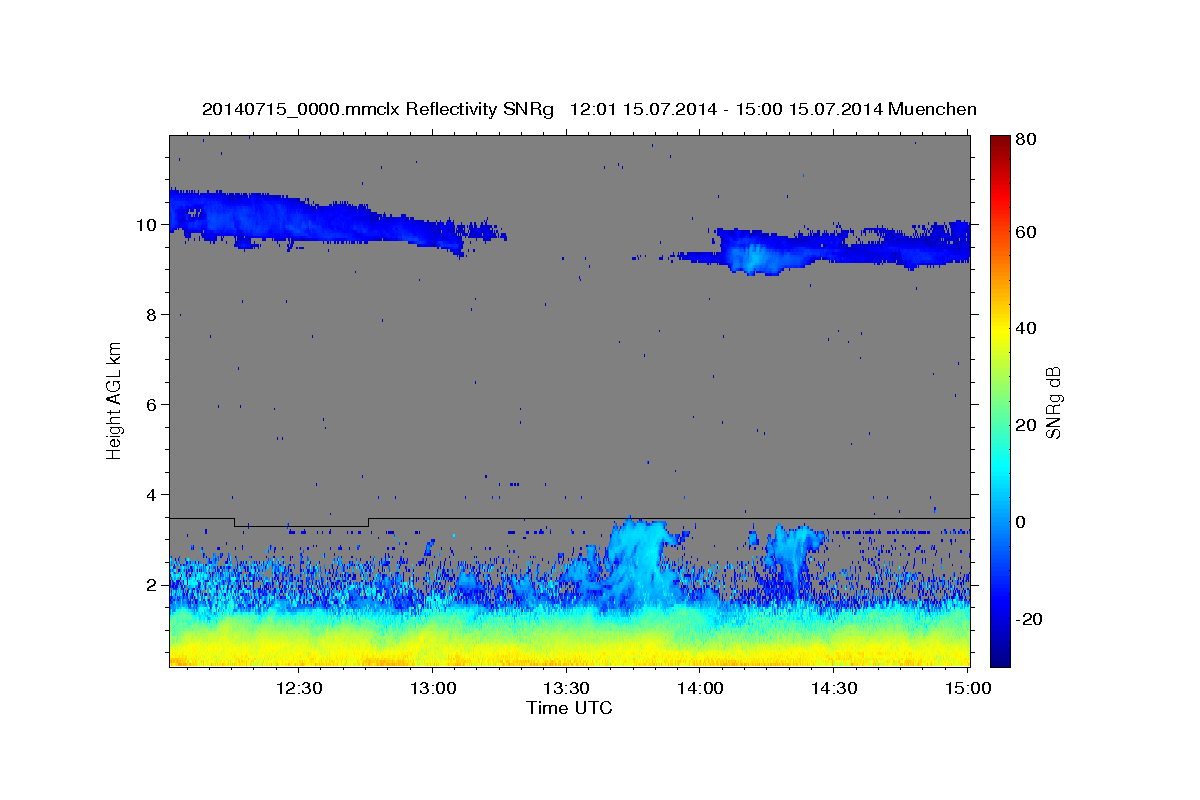Click the plot title text "20140715_0000.mmclx Reflectivity SNRg"
The height and width of the screenshot is (800, 1200).
pyautogui.click(x=377, y=109)
